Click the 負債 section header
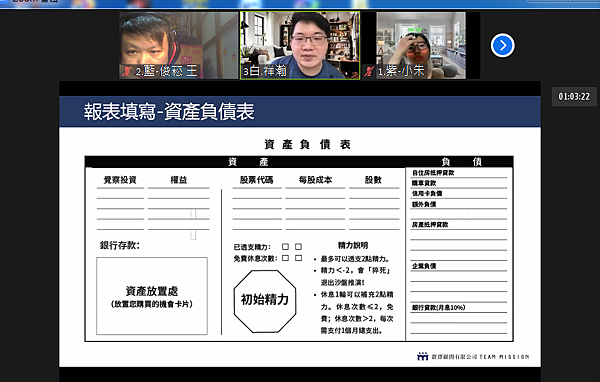The height and width of the screenshot is (382, 600). tap(461, 162)
